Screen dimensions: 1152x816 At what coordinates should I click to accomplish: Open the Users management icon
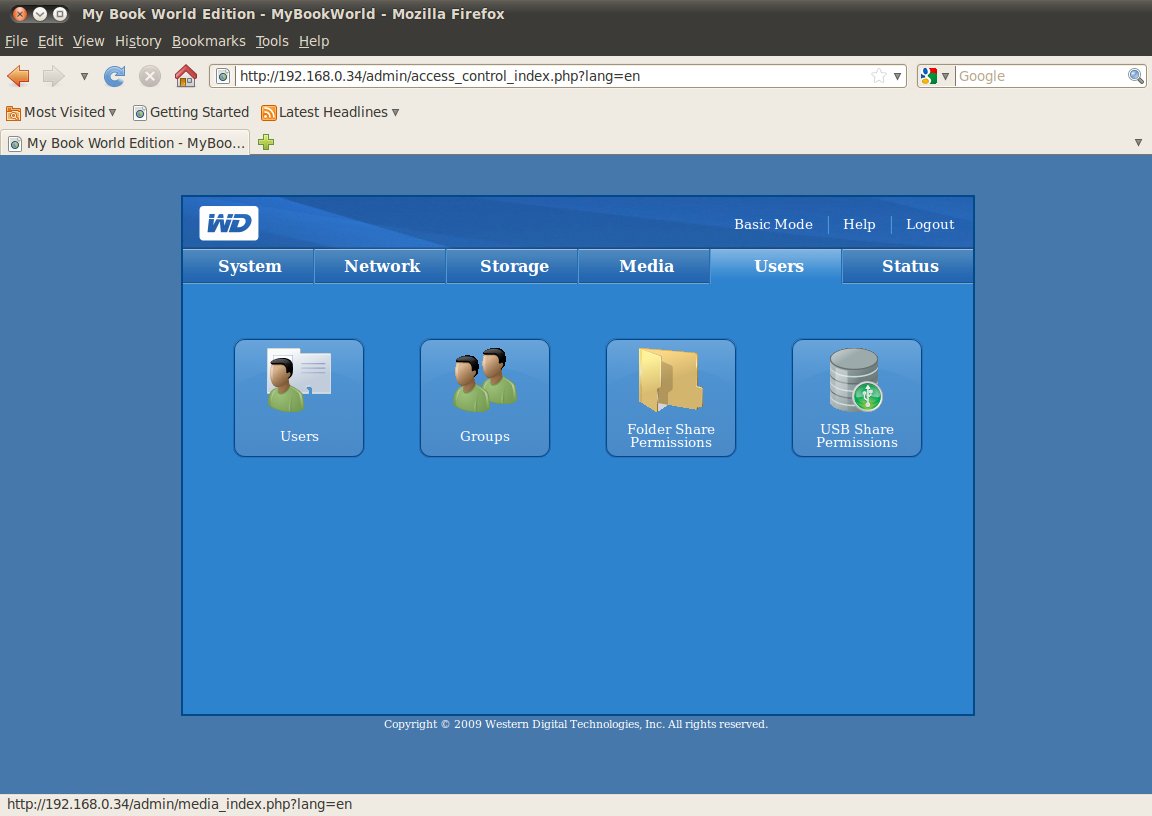click(x=298, y=397)
